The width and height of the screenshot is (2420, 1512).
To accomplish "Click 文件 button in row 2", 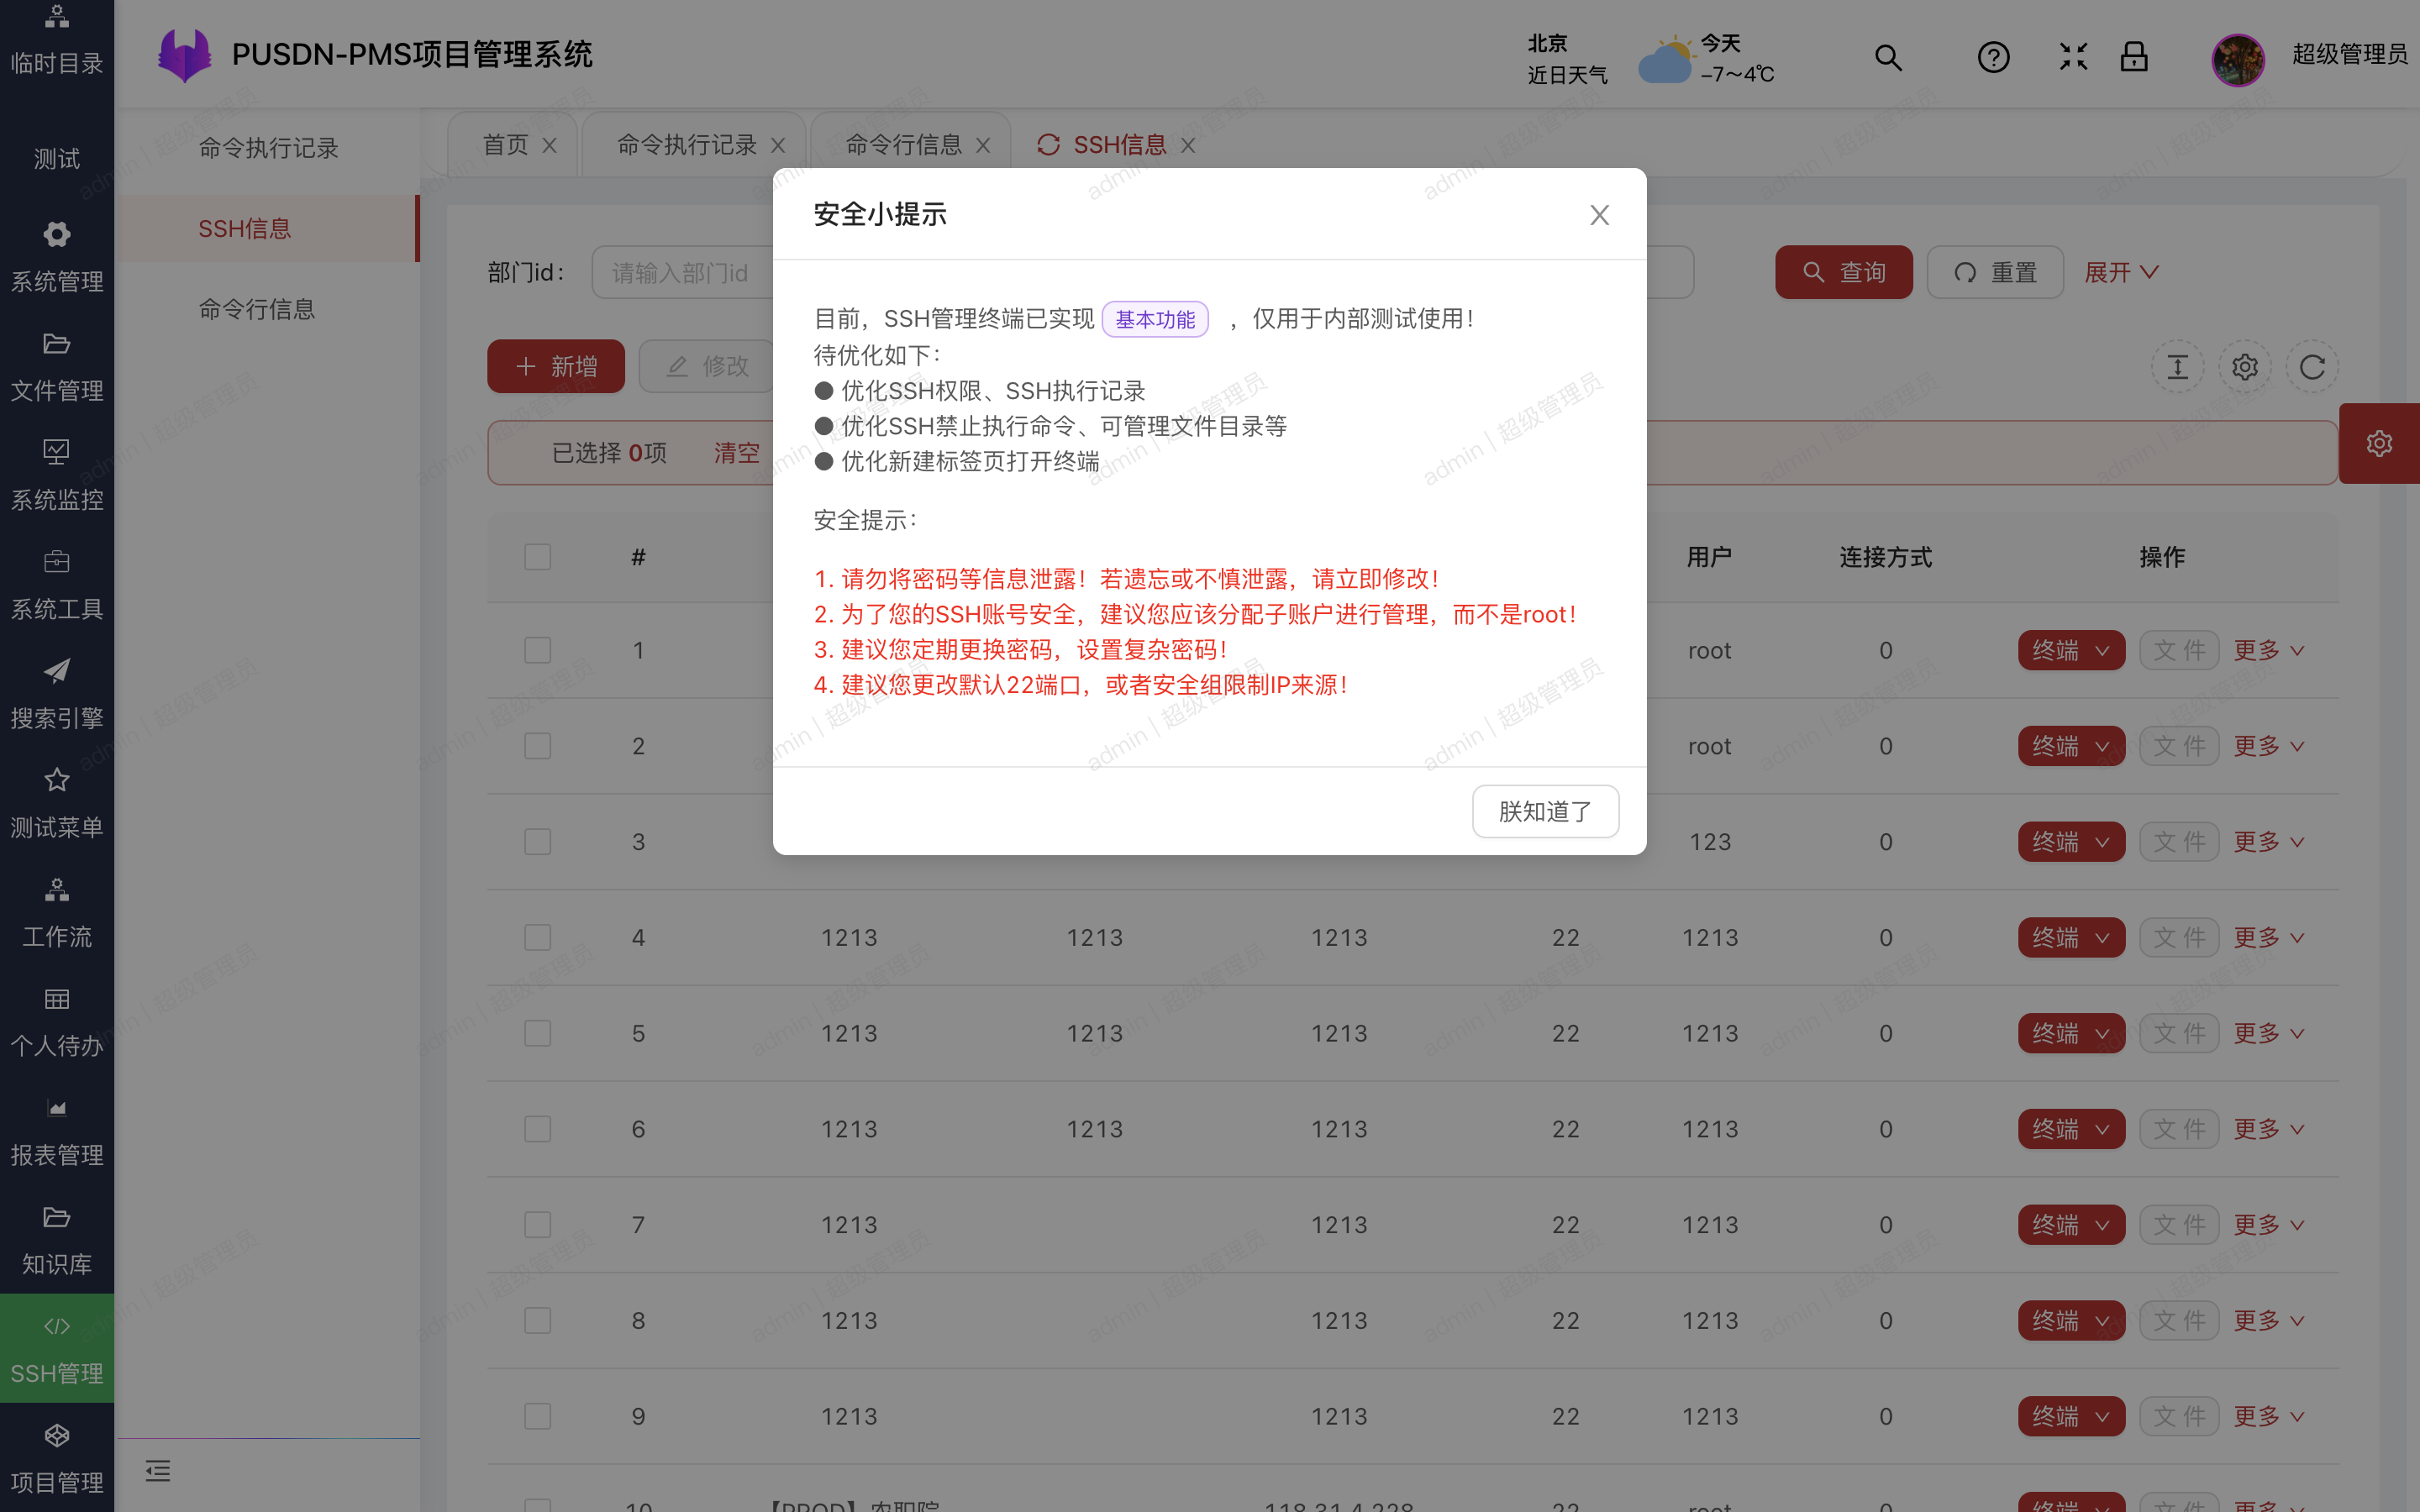I will coord(2179,746).
